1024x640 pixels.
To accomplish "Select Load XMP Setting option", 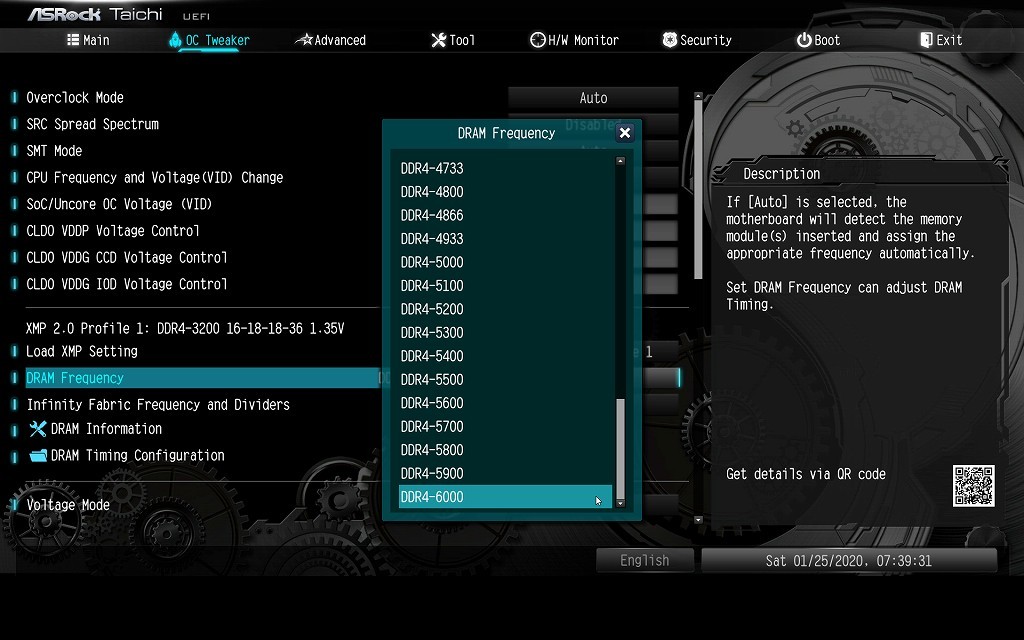I will pyautogui.click(x=82, y=351).
